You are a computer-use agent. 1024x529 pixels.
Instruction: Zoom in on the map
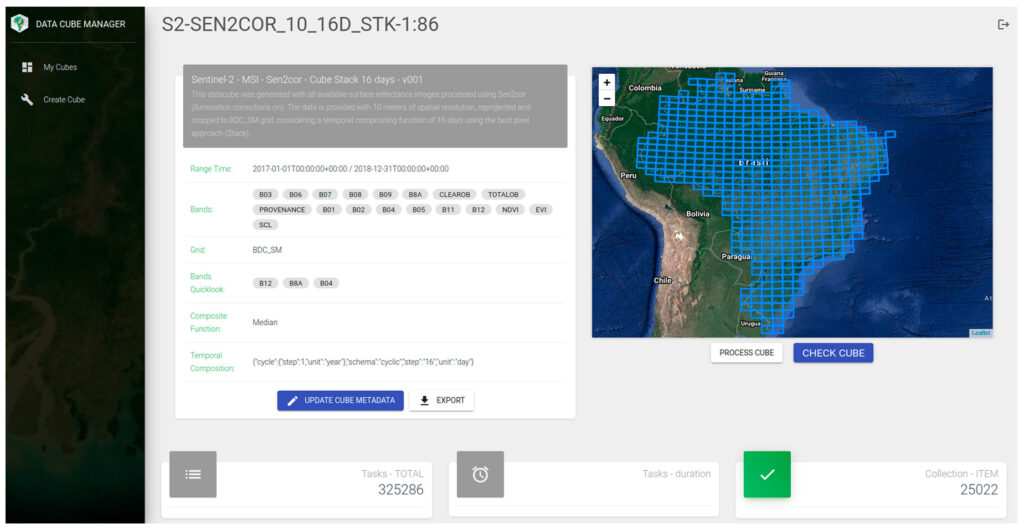tap(607, 82)
